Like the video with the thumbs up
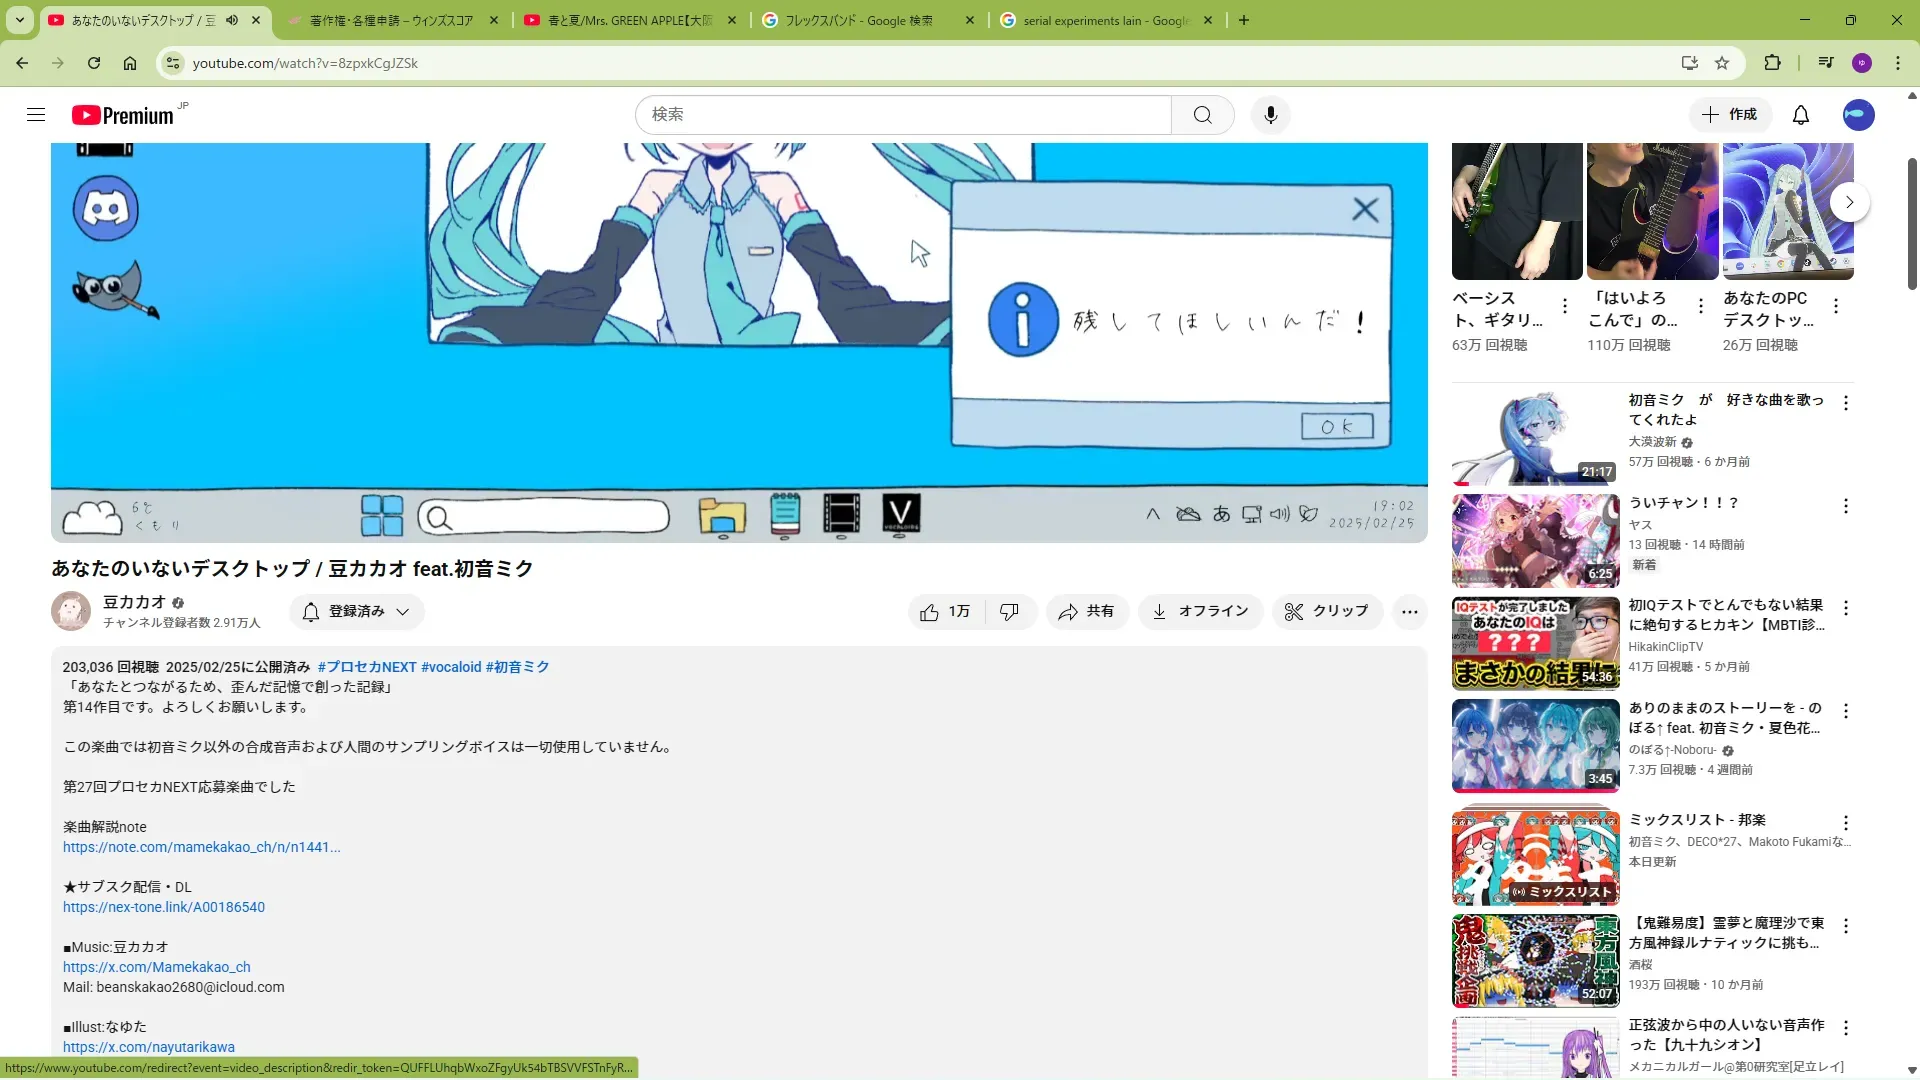 (945, 612)
